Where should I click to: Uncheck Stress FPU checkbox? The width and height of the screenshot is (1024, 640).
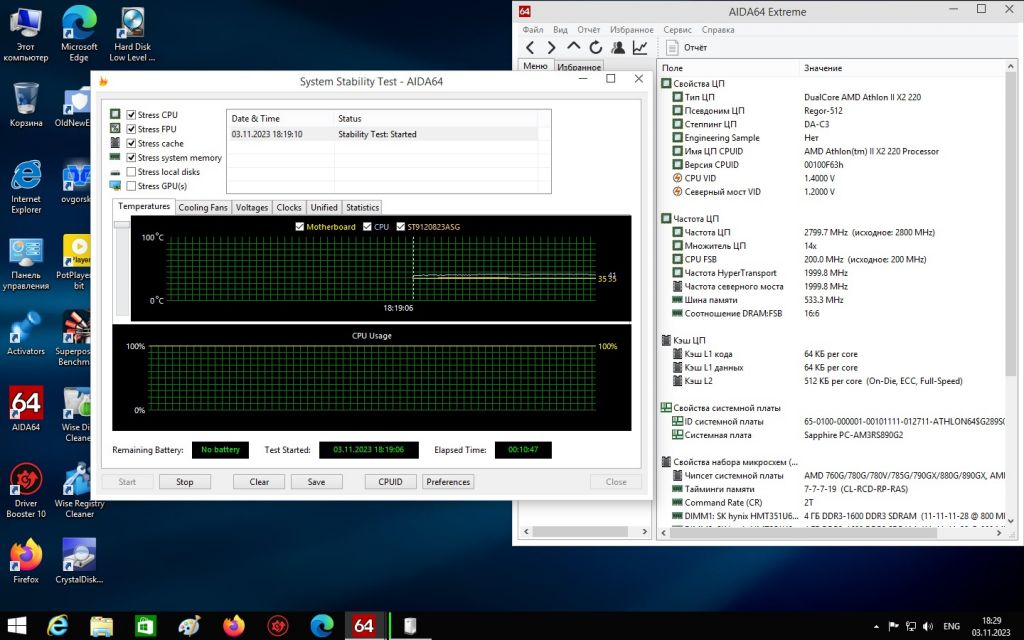click(131, 129)
